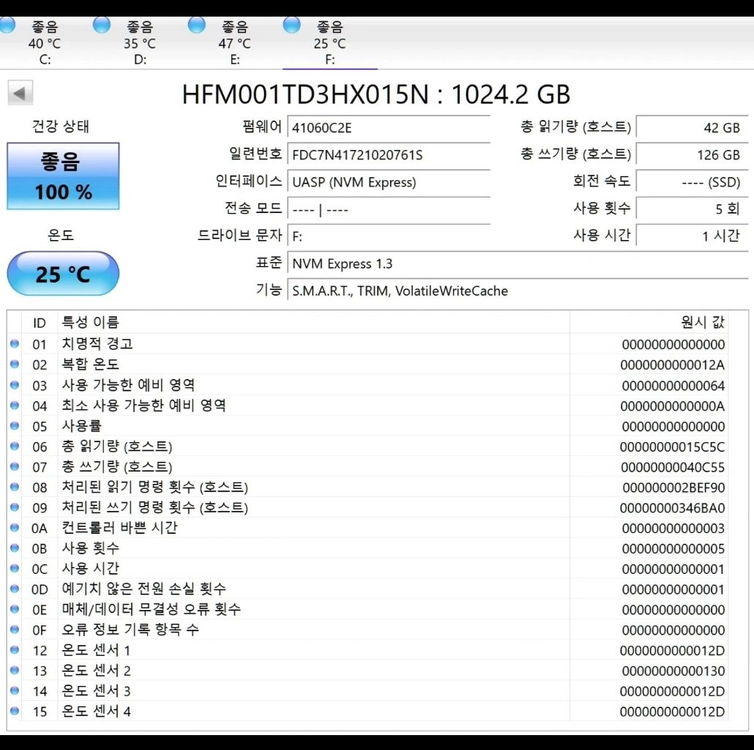
Task: Select the attribute name 온도 센서 4
Action: [x=96, y=711]
